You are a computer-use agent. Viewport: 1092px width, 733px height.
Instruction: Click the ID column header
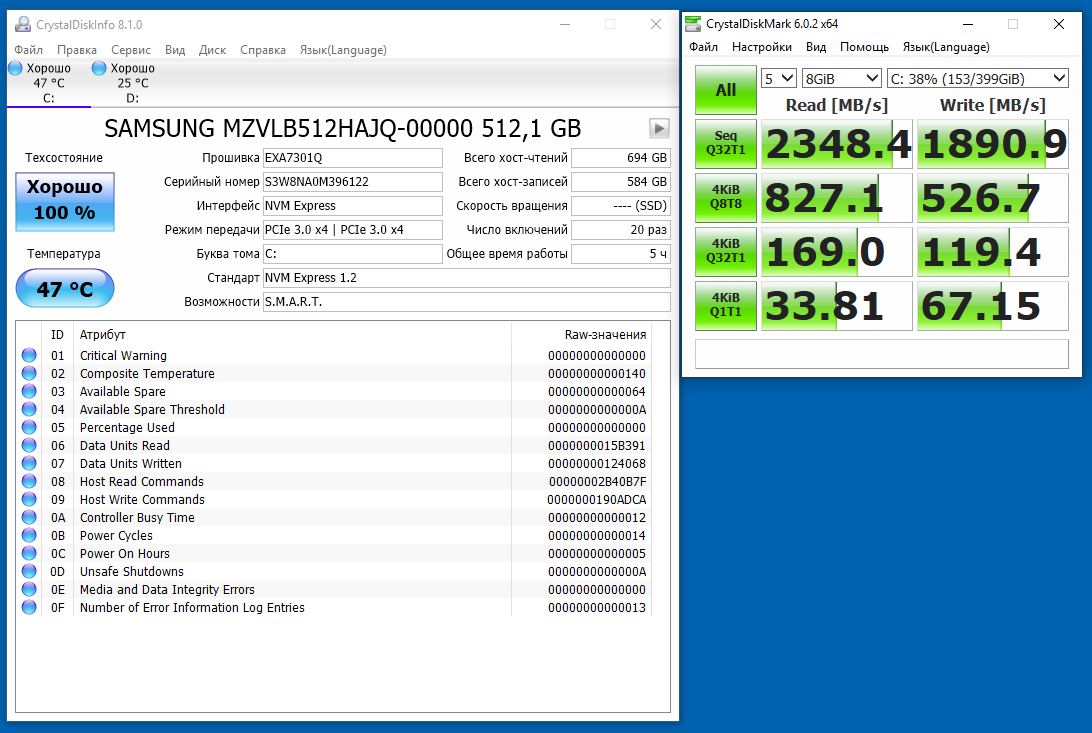(x=57, y=335)
